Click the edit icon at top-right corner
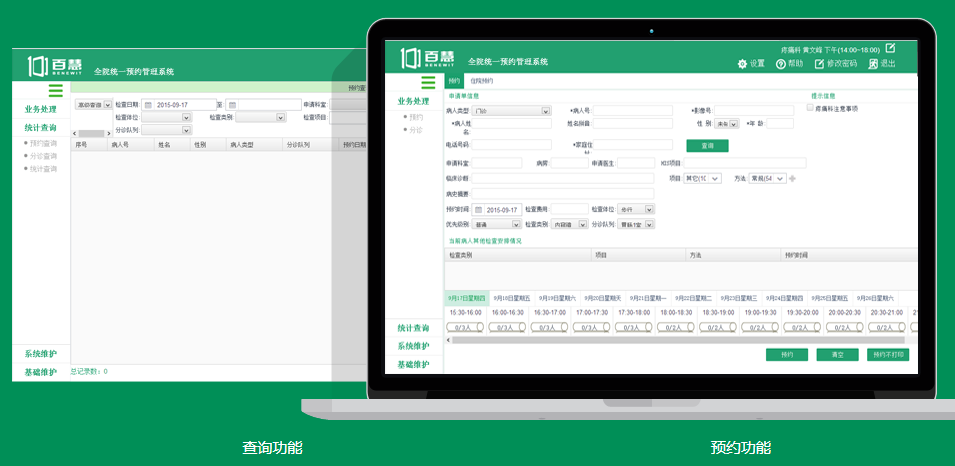The width and height of the screenshot is (955, 466). pos(890,49)
